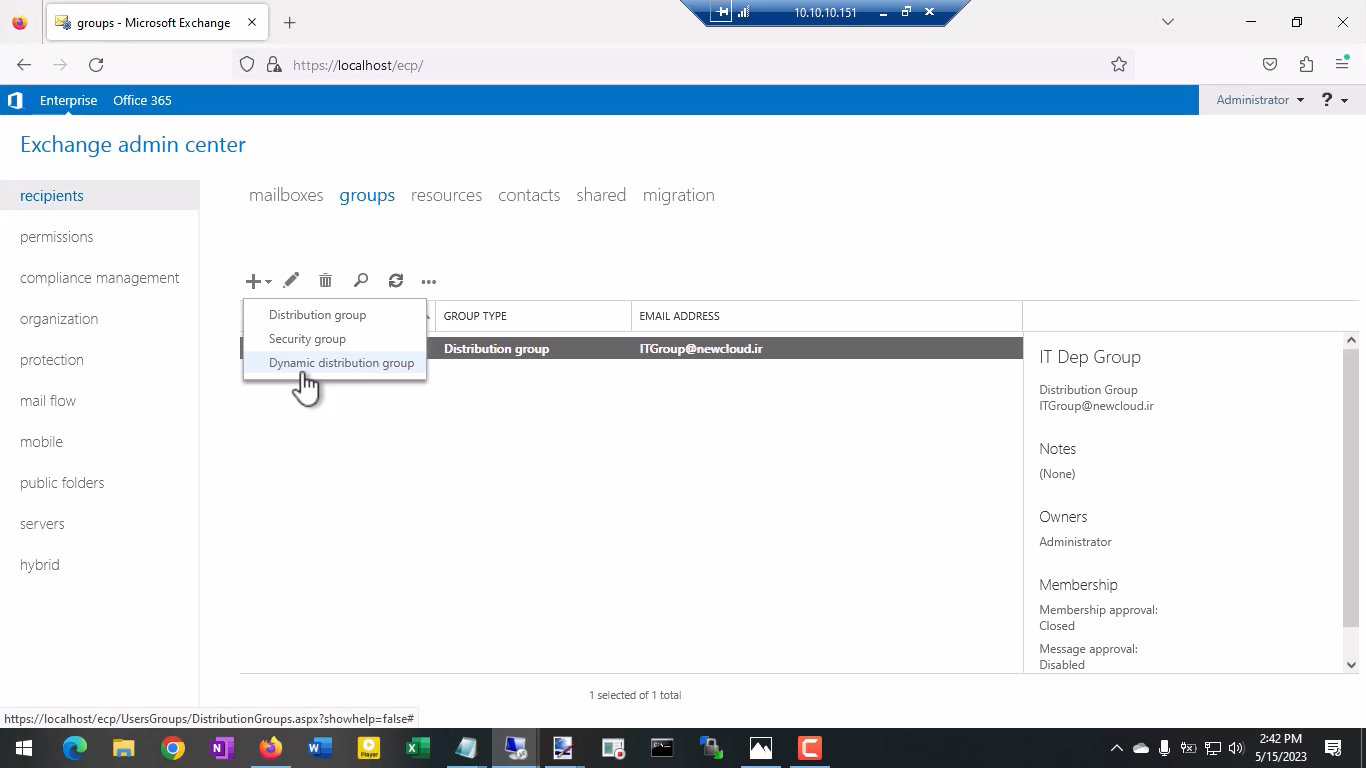Image resolution: width=1366 pixels, height=768 pixels.
Task: Show hidden system tray icons
Action: 1117,748
